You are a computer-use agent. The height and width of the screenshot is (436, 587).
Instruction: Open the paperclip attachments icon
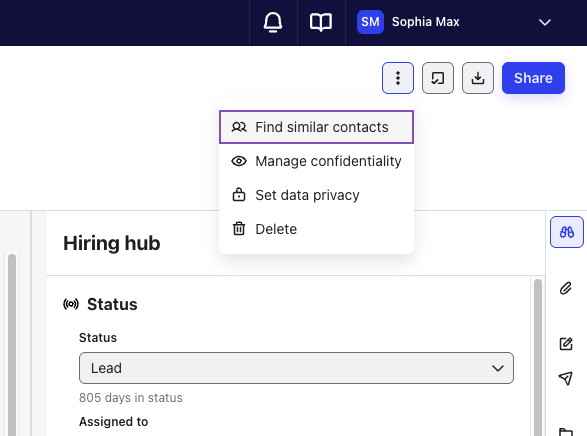[x=566, y=288]
